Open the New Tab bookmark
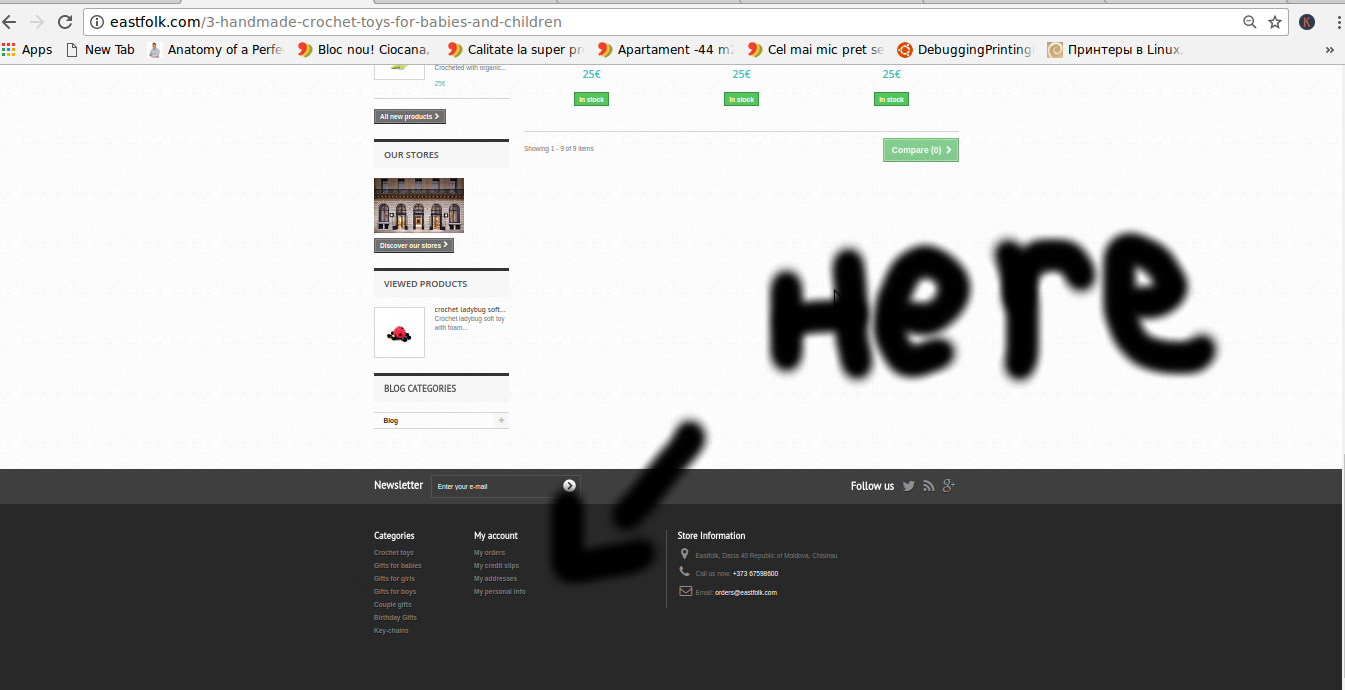The image size is (1345, 690). (x=100, y=50)
